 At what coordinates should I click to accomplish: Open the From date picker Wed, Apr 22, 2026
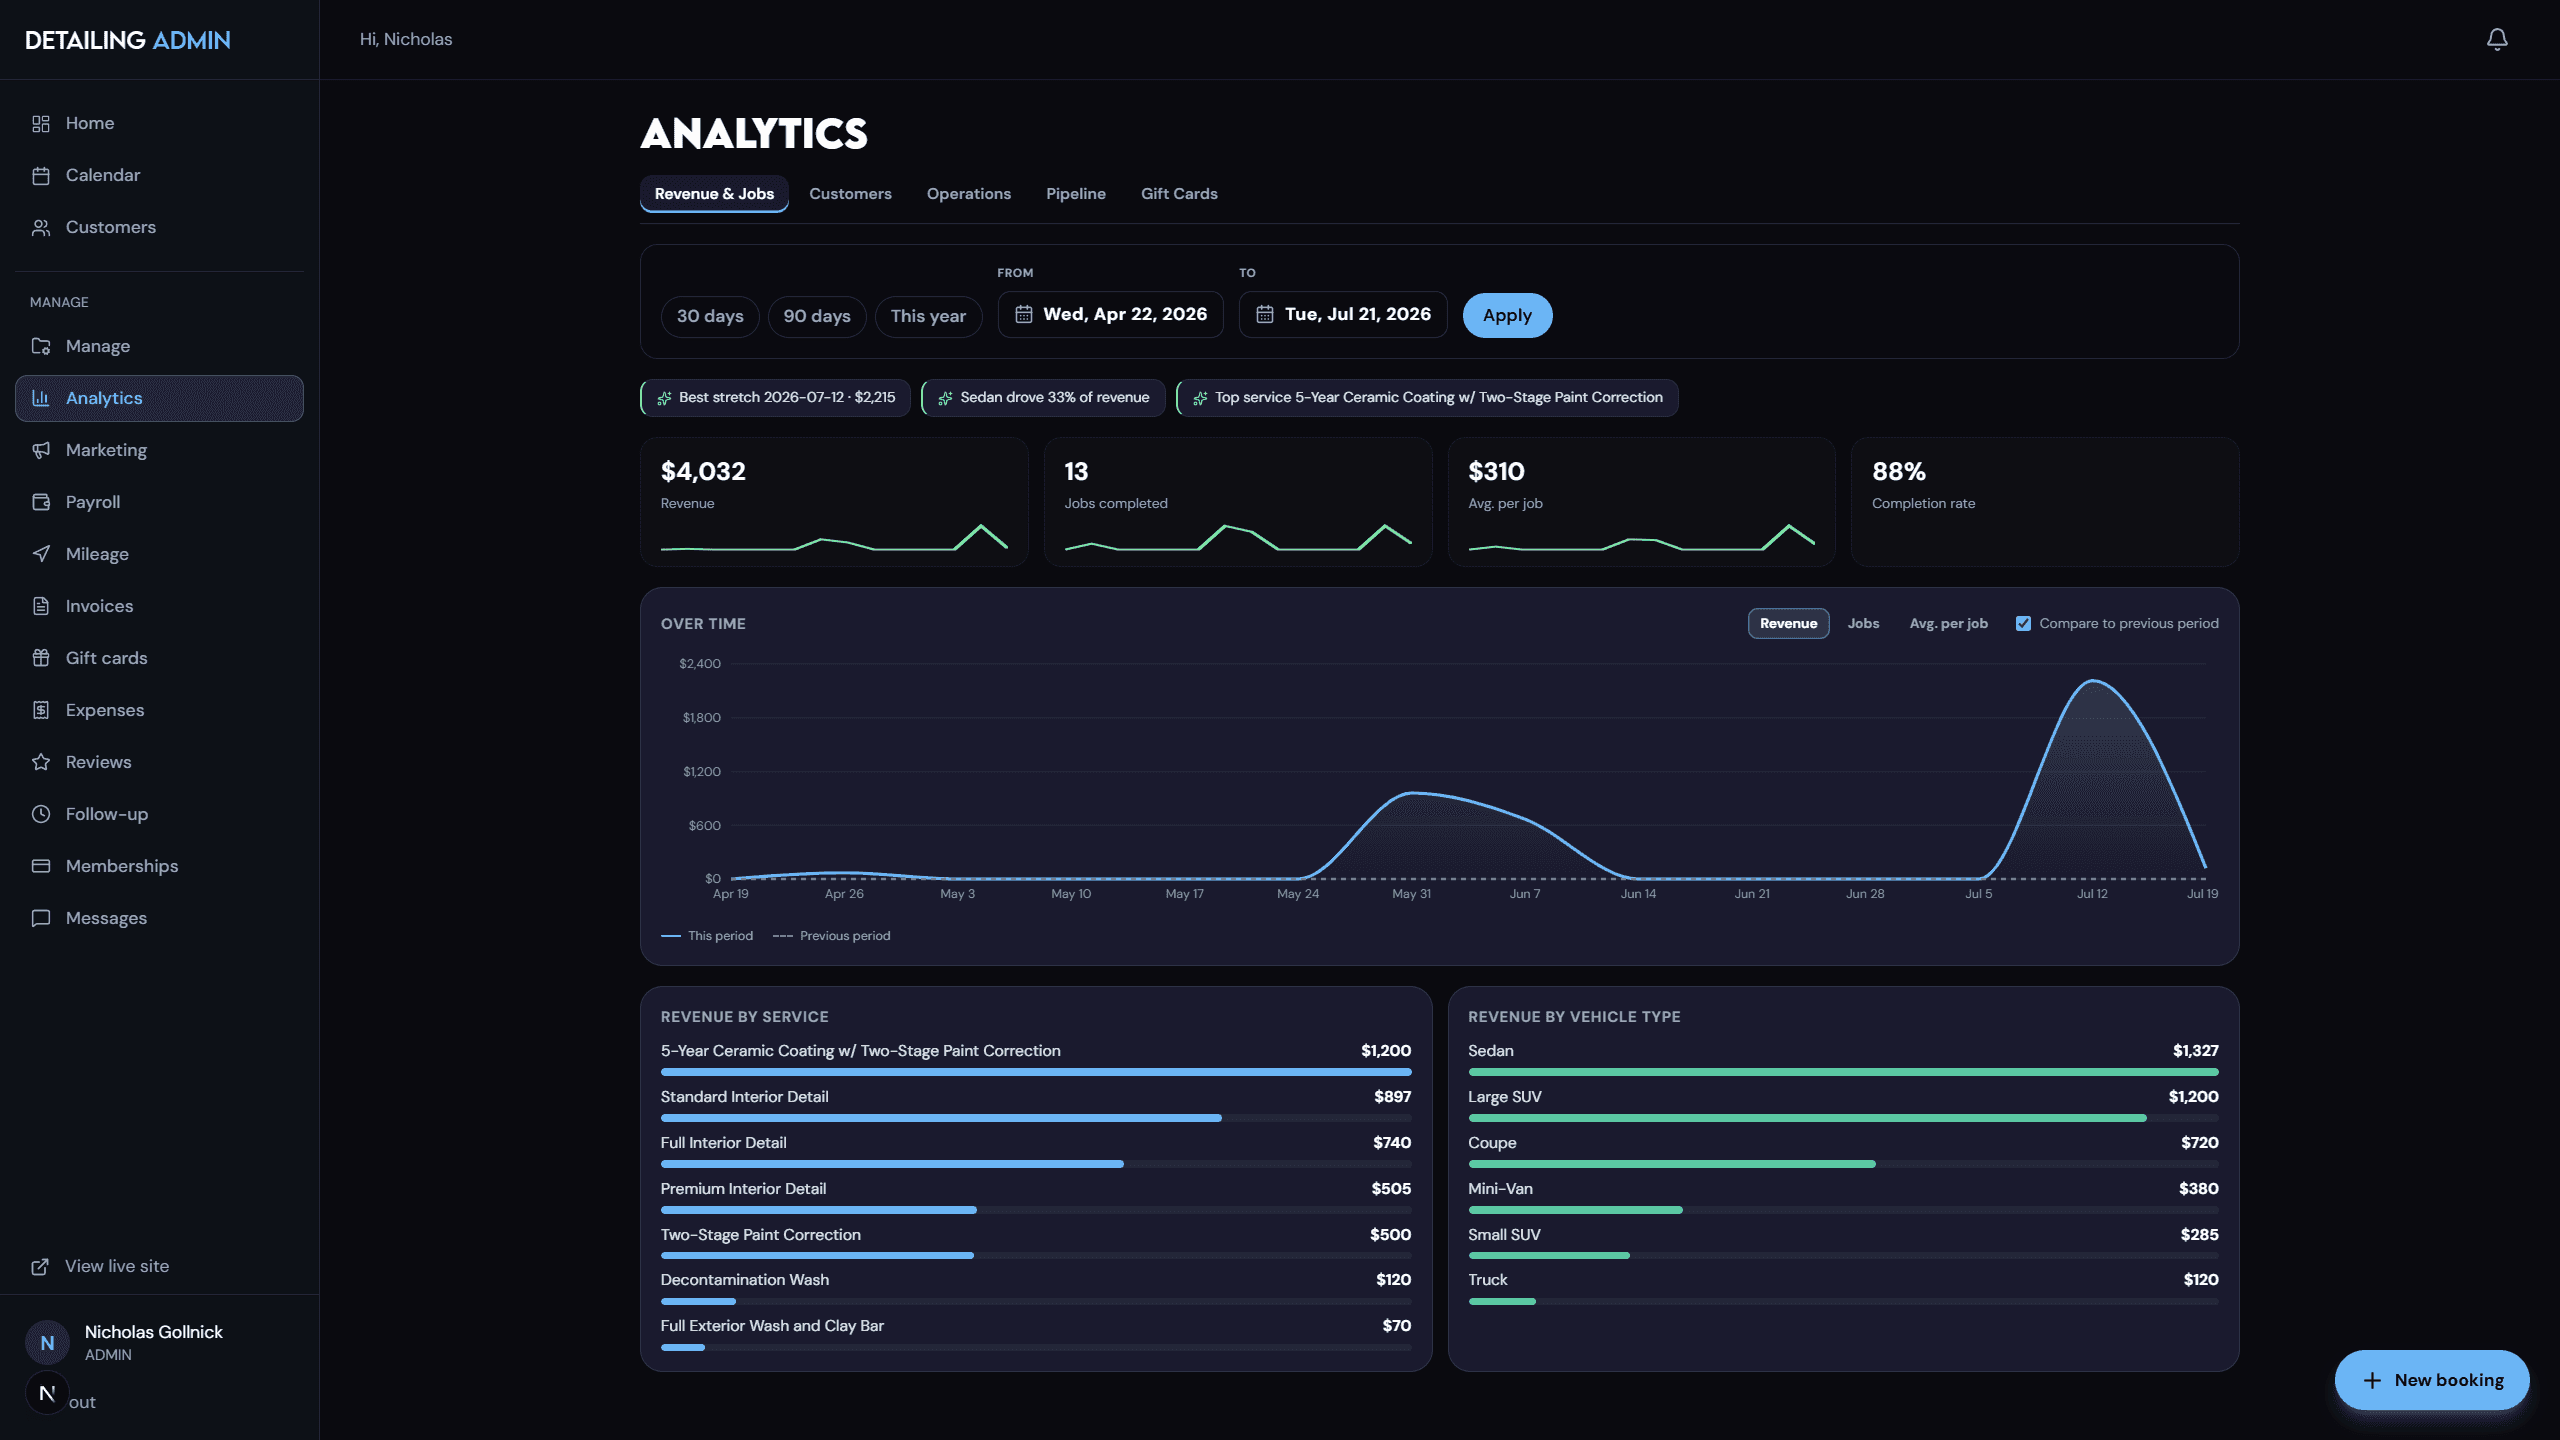tap(1110, 314)
